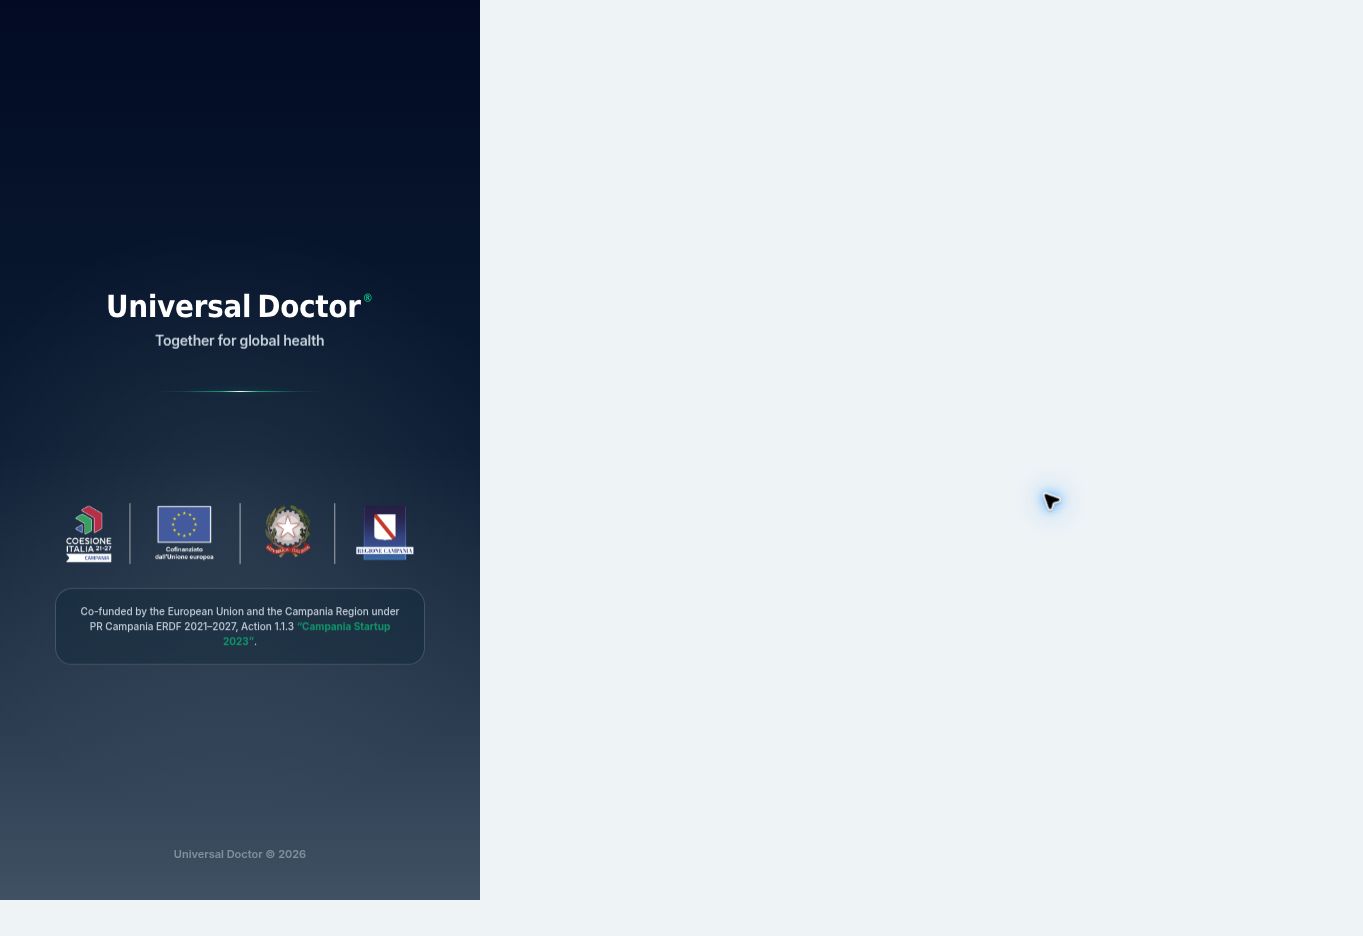Click the Regione Campania logo
1363x936 pixels.
[x=385, y=532]
